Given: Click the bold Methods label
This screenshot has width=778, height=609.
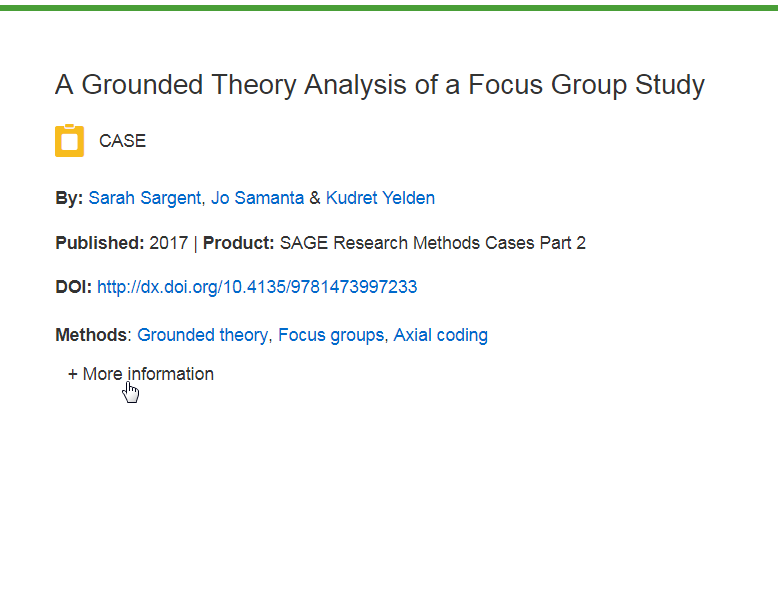Looking at the screenshot, I should (x=91, y=335).
